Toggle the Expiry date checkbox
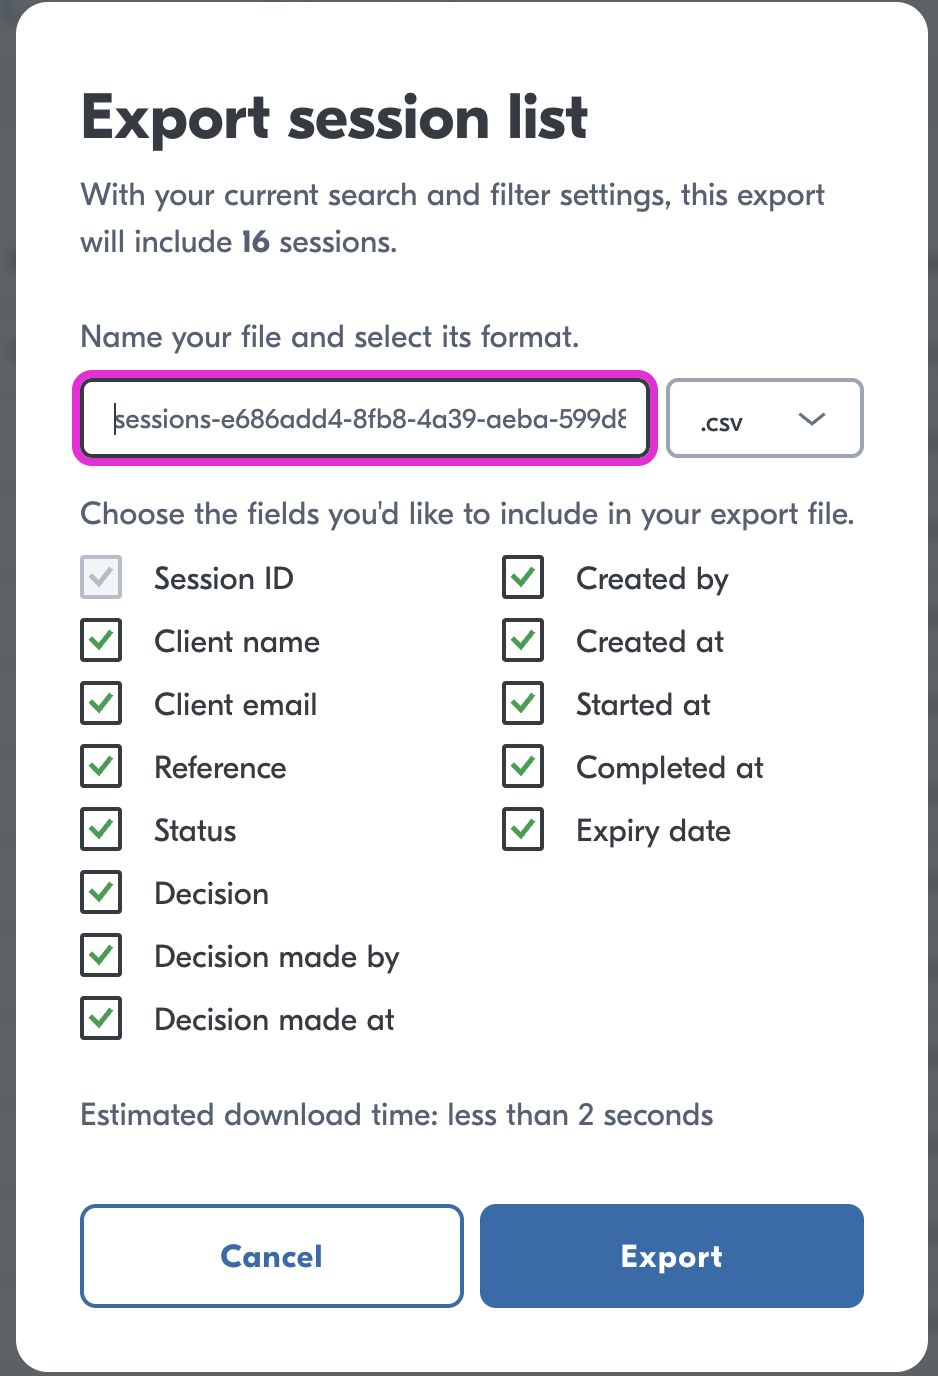Viewport: 938px width, 1376px height. 523,830
